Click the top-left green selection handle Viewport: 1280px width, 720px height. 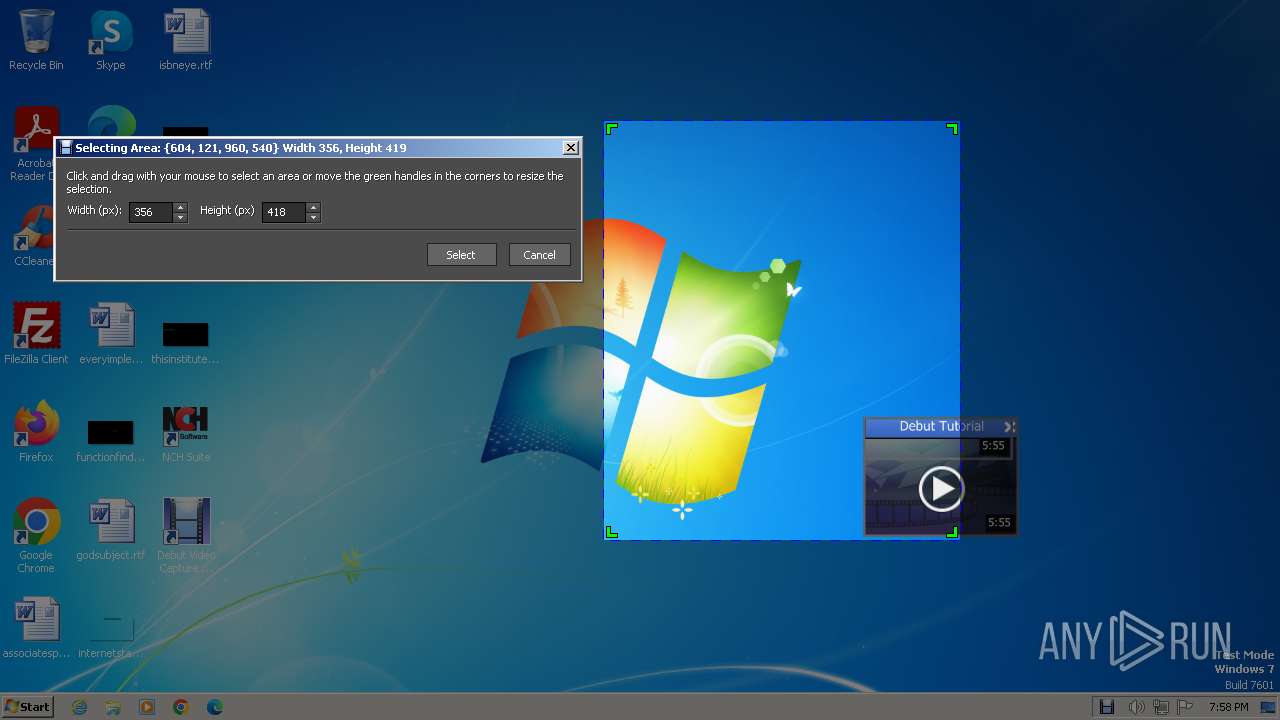(612, 128)
